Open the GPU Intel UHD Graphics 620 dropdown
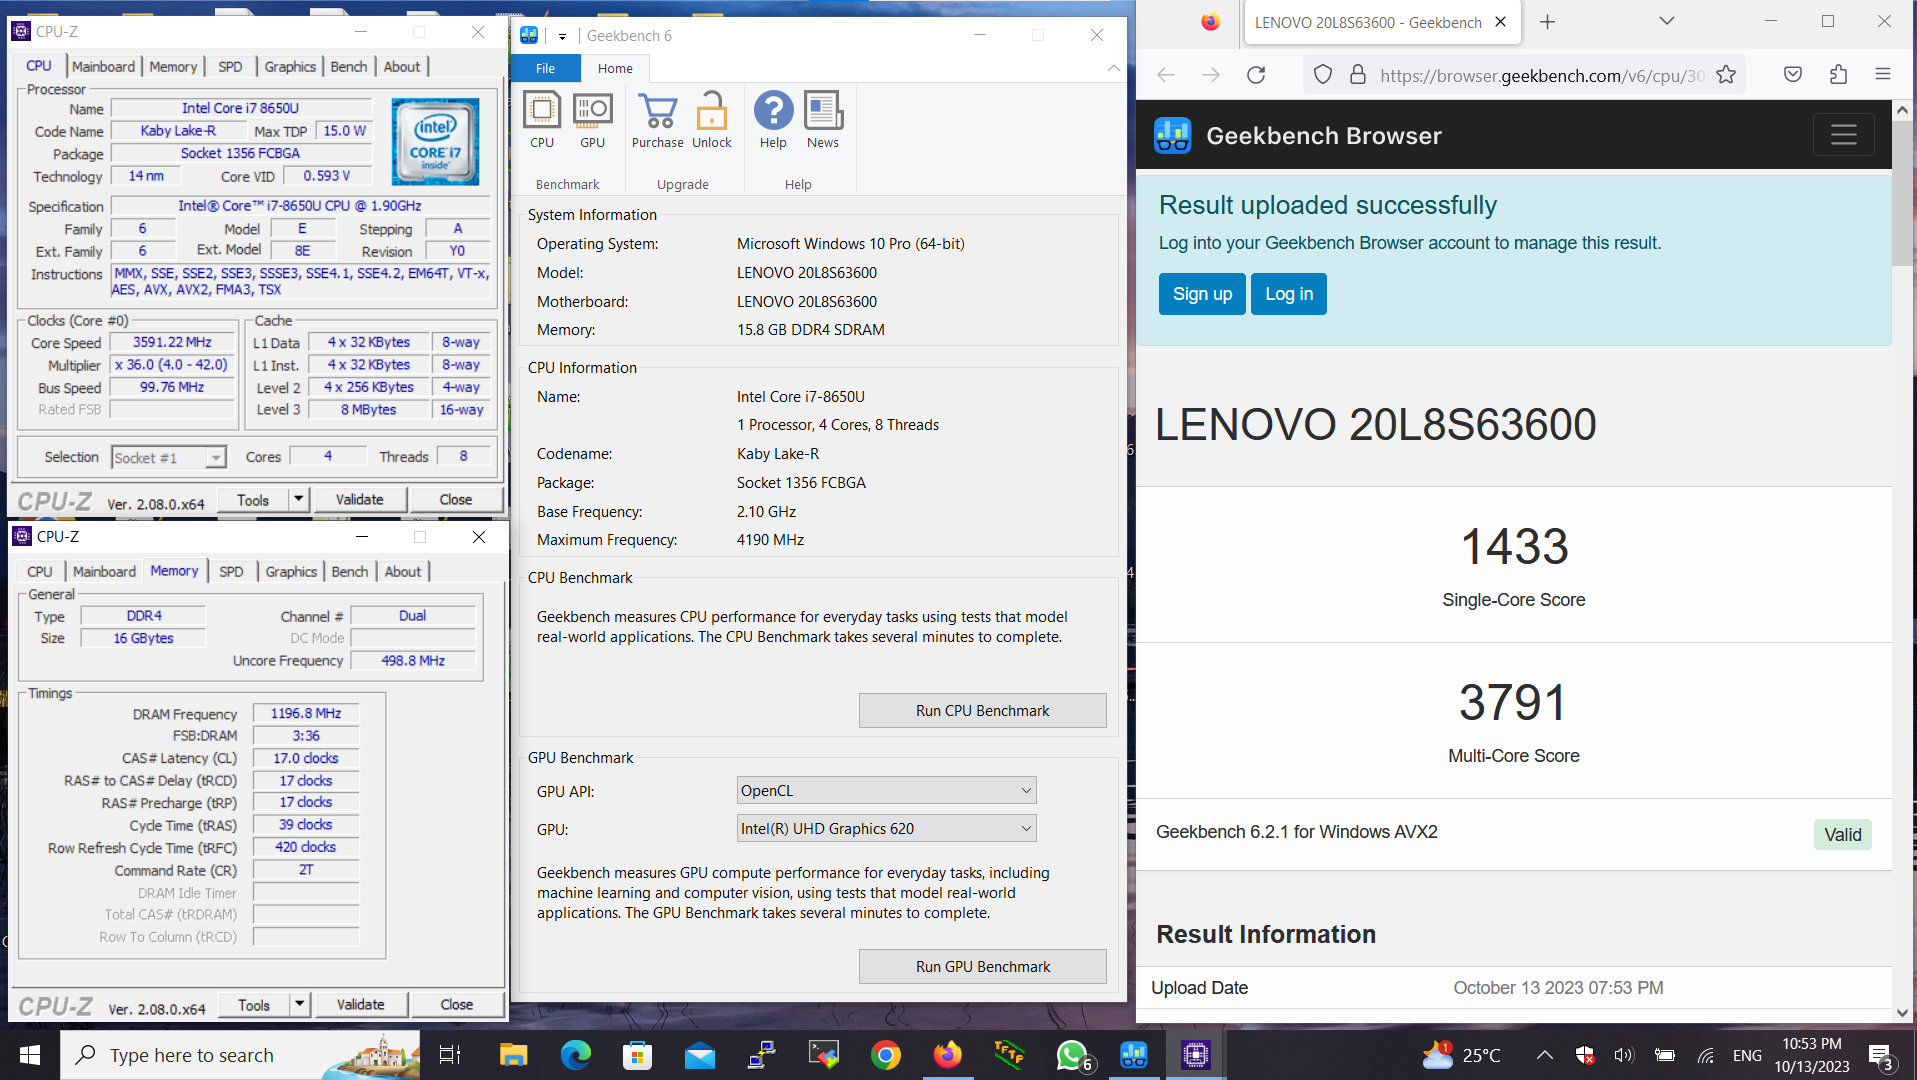Screen dimensions: 1917x1080 click(886, 828)
